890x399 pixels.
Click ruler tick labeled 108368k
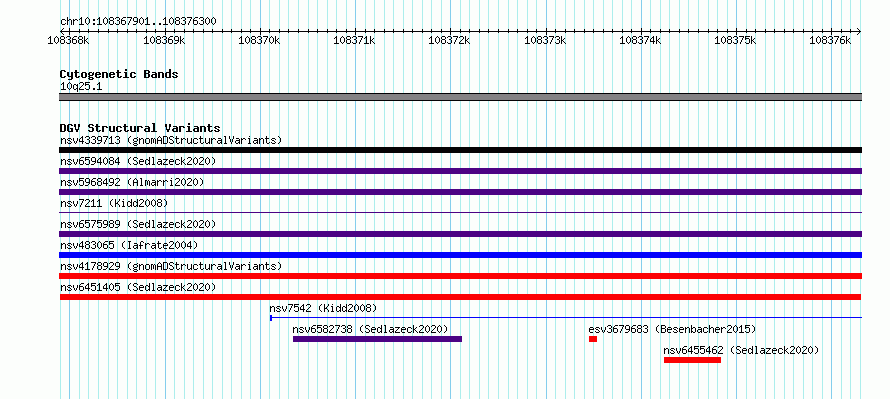coord(69,40)
